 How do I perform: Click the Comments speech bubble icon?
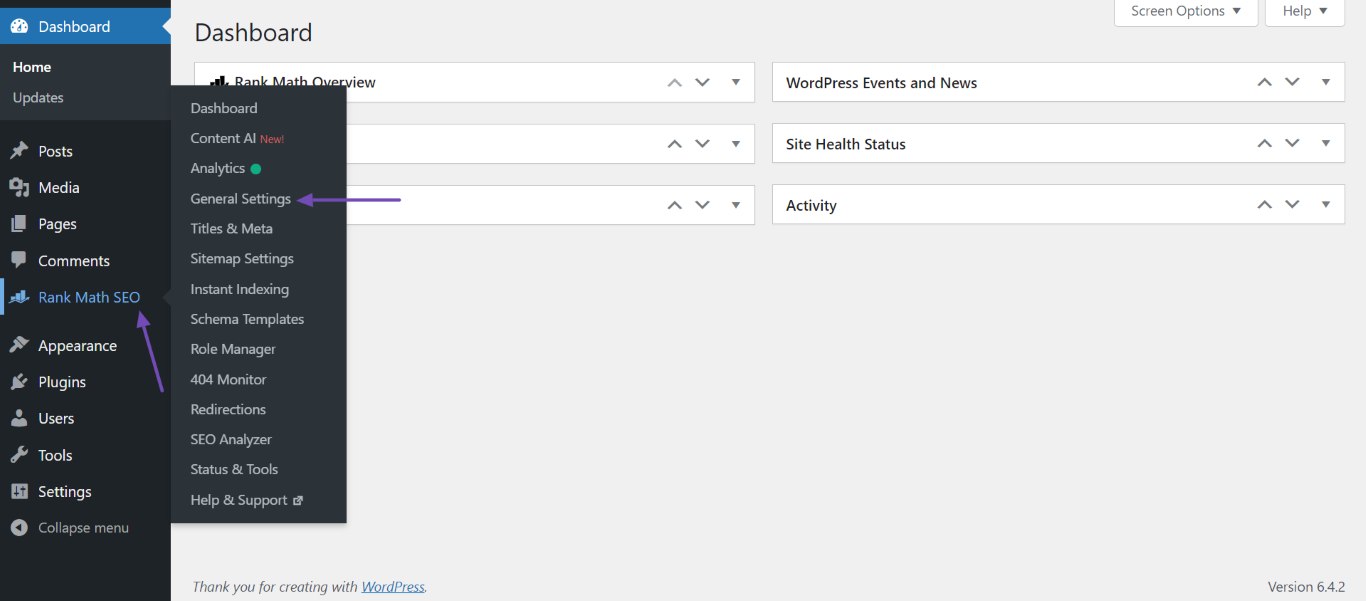19,260
